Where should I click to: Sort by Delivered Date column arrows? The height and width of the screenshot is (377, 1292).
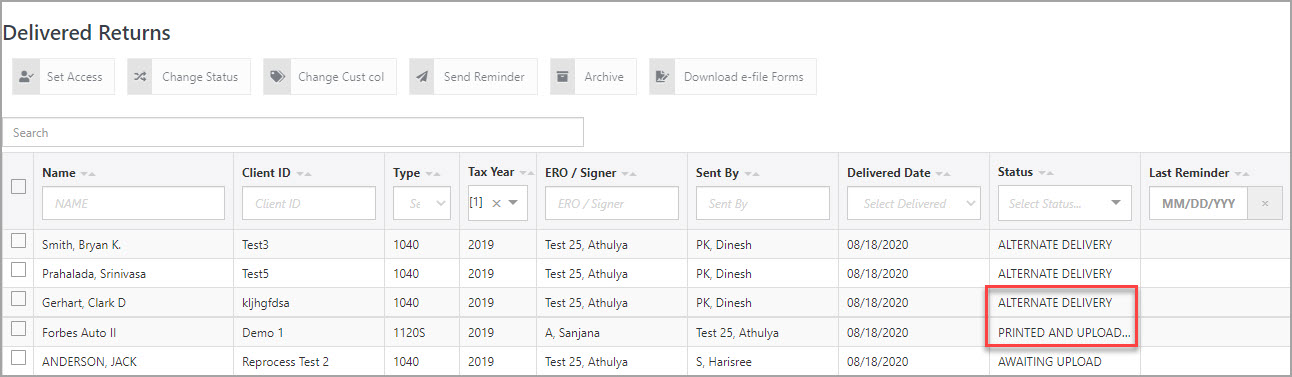click(943, 174)
